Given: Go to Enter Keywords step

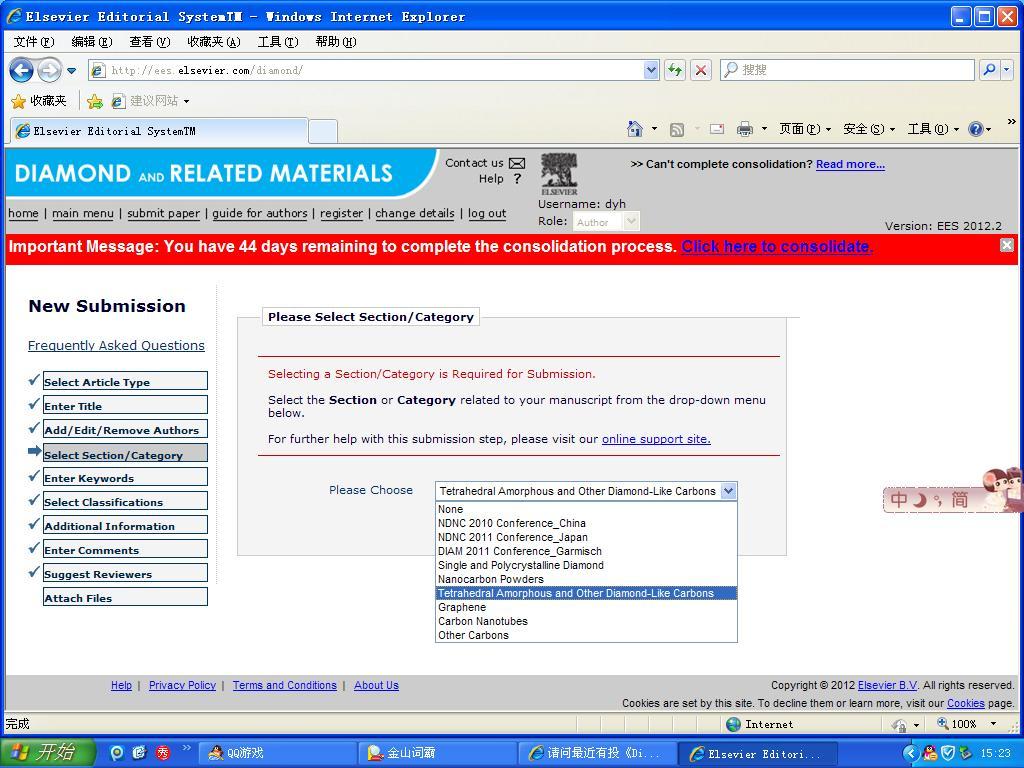Looking at the screenshot, I should (125, 477).
